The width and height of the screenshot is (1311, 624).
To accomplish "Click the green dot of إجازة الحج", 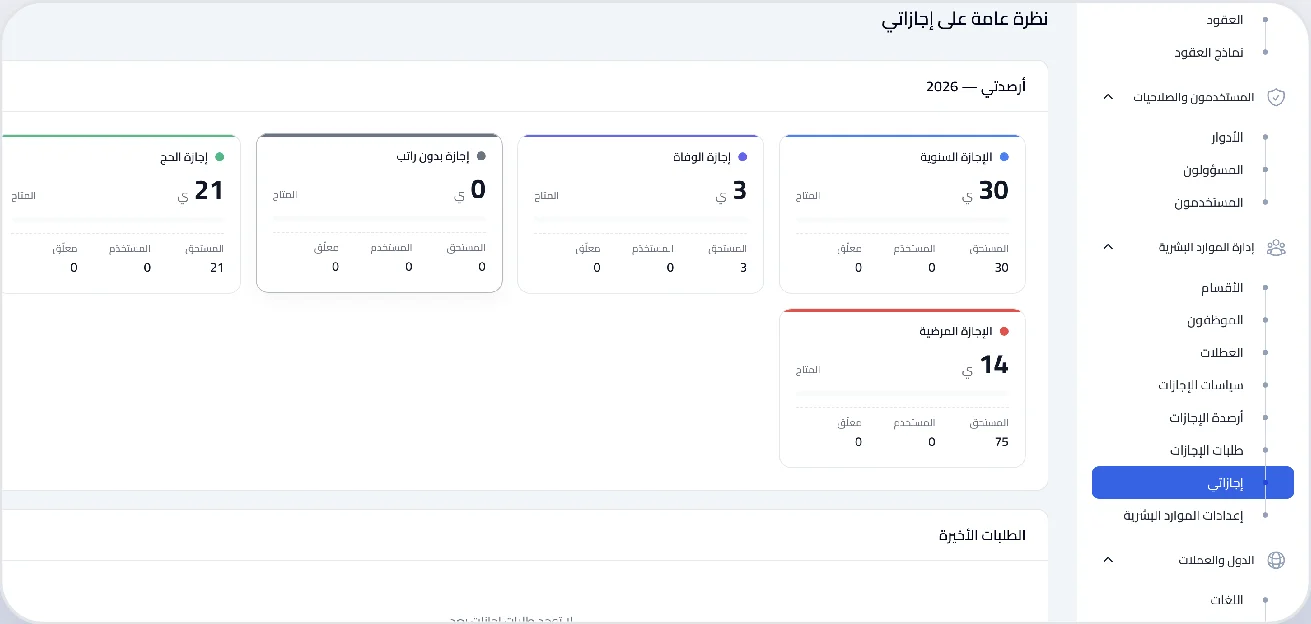I will 219,157.
